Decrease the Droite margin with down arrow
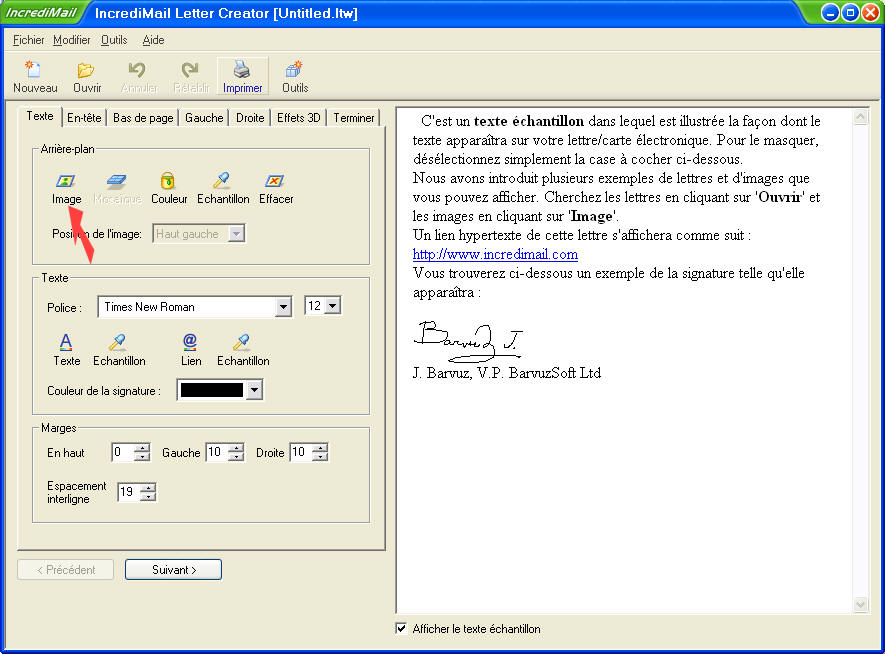This screenshot has height=654, width=885. point(321,457)
